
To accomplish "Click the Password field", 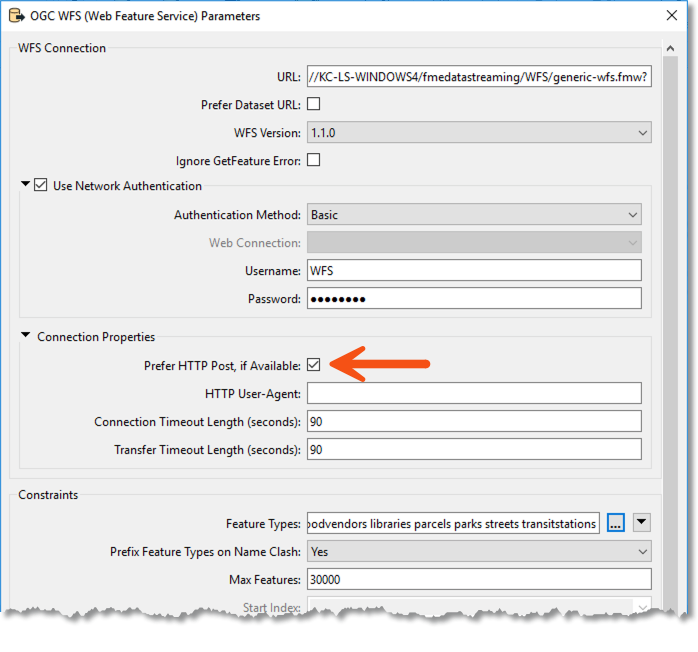I will pos(473,299).
